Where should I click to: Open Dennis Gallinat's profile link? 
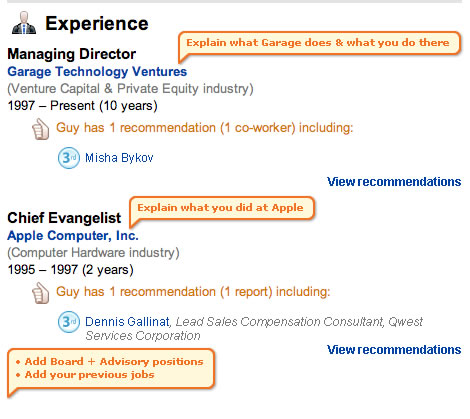coord(127,322)
